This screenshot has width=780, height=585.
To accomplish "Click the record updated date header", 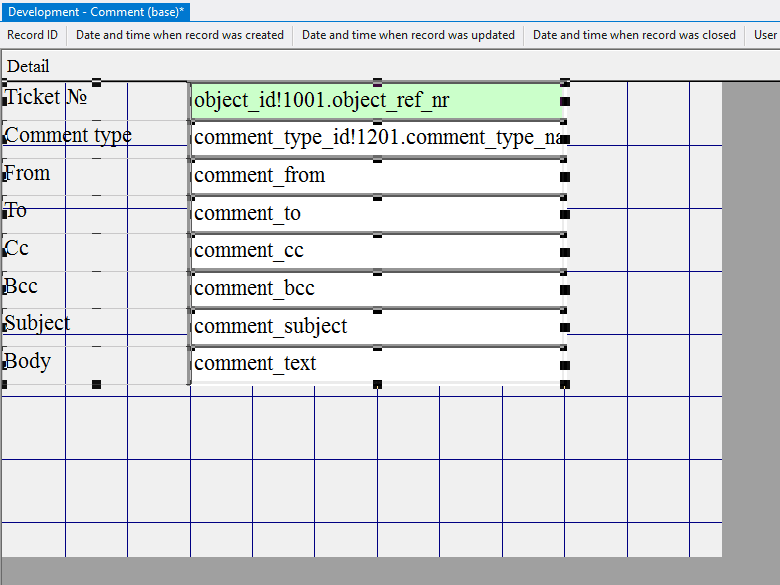I will click(x=408, y=35).
